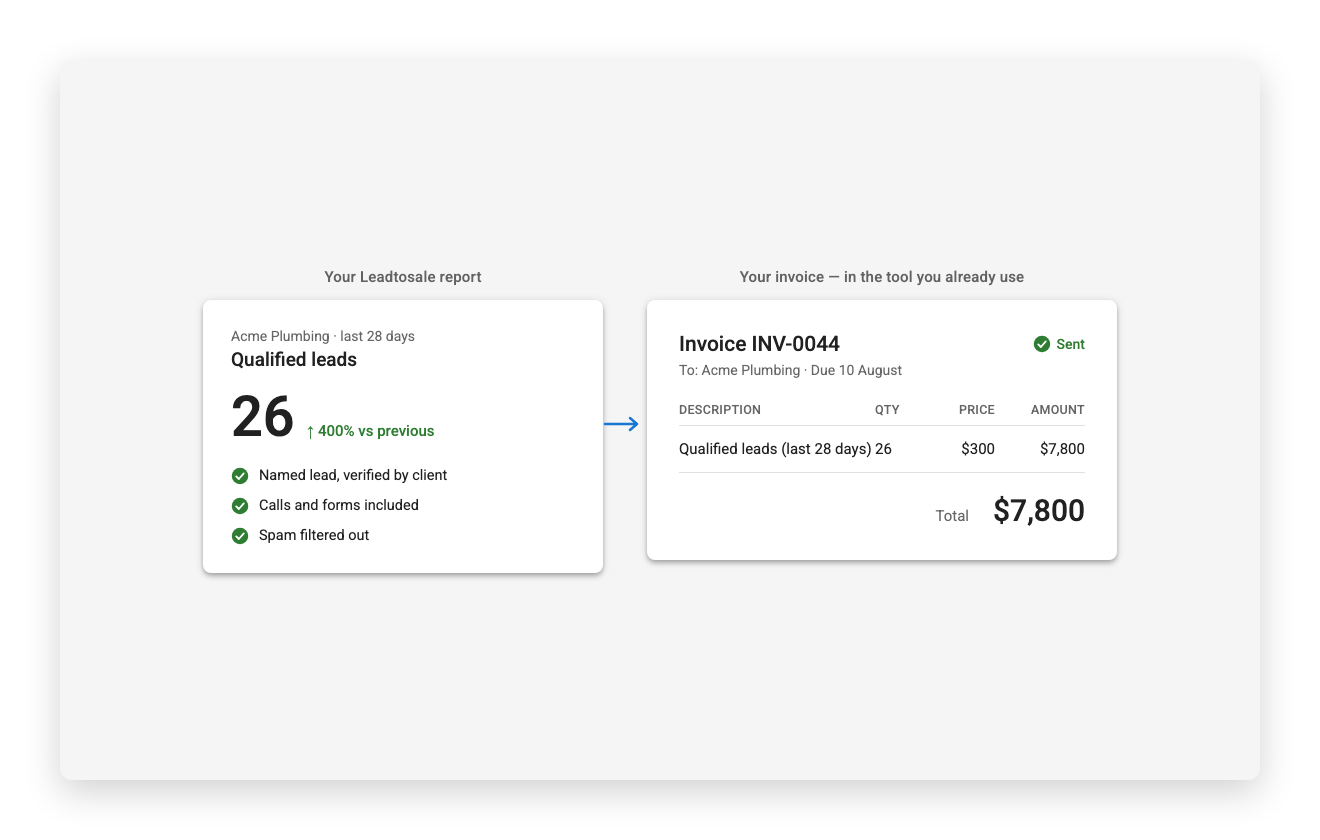The width and height of the screenshot is (1320, 840).
Task: Click the 'Qualified leads' heading
Action: coord(294,360)
